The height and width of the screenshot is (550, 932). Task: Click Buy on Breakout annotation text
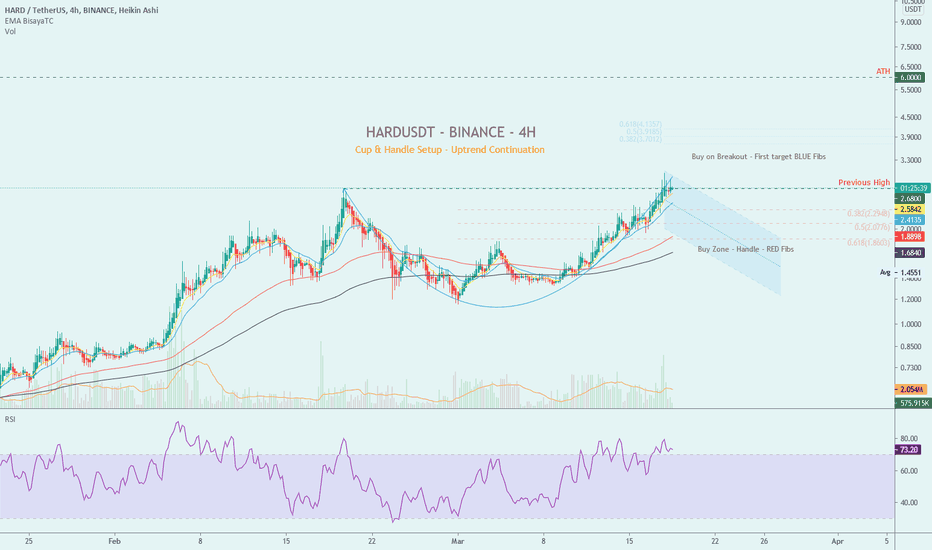pos(758,156)
